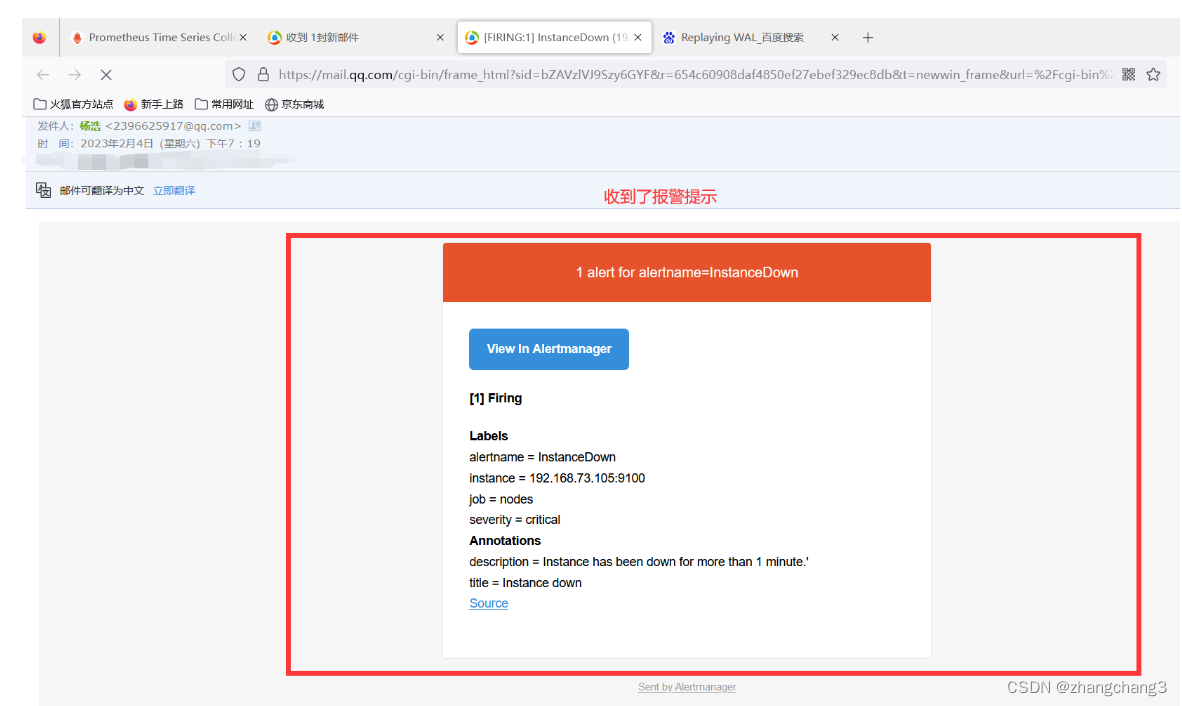Go forward to next page
The height and width of the screenshot is (706, 1182).
point(74,75)
